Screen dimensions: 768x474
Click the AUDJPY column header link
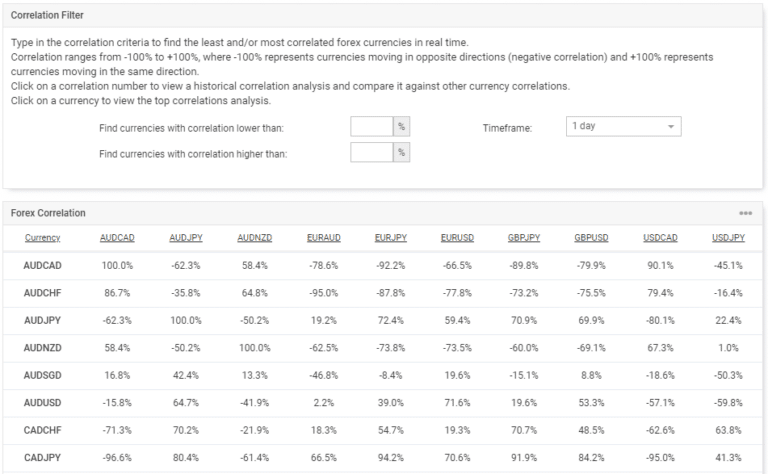(x=186, y=238)
